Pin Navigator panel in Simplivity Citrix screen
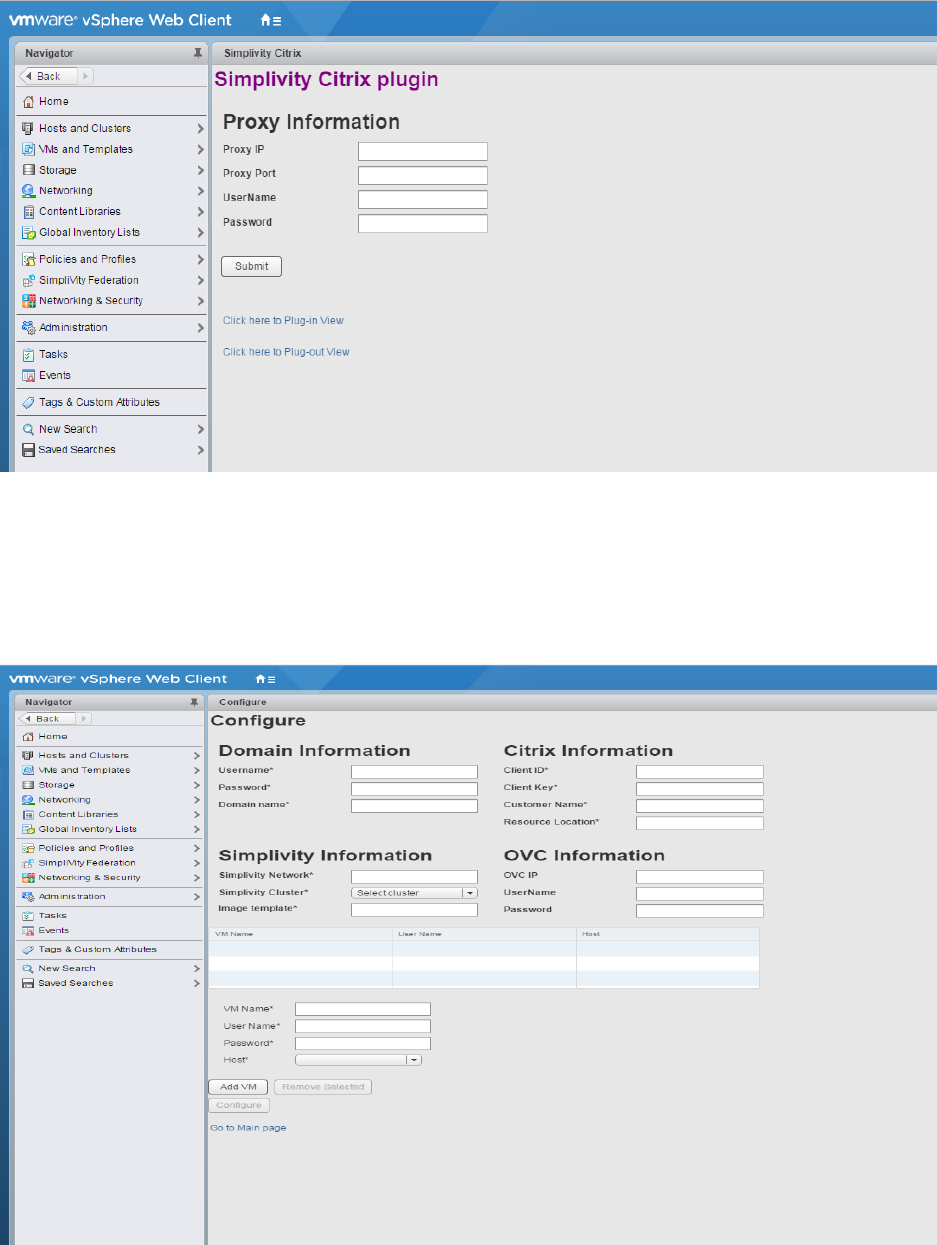The image size is (937, 1245). click(x=197, y=53)
